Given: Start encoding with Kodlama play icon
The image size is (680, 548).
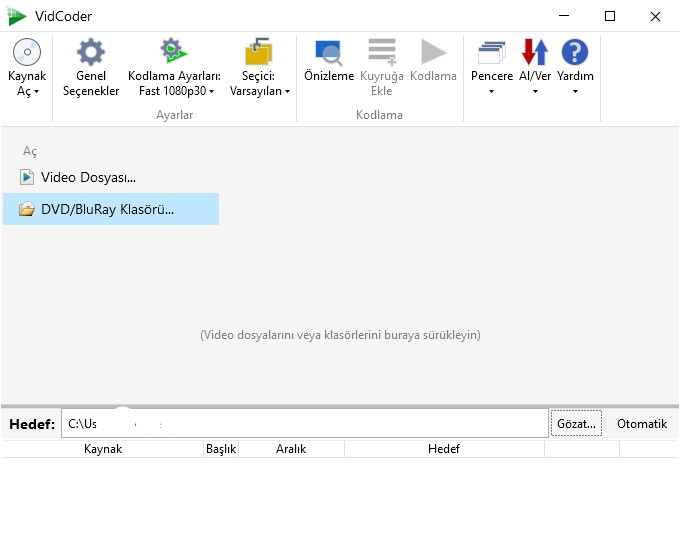Looking at the screenshot, I should coord(433,52).
